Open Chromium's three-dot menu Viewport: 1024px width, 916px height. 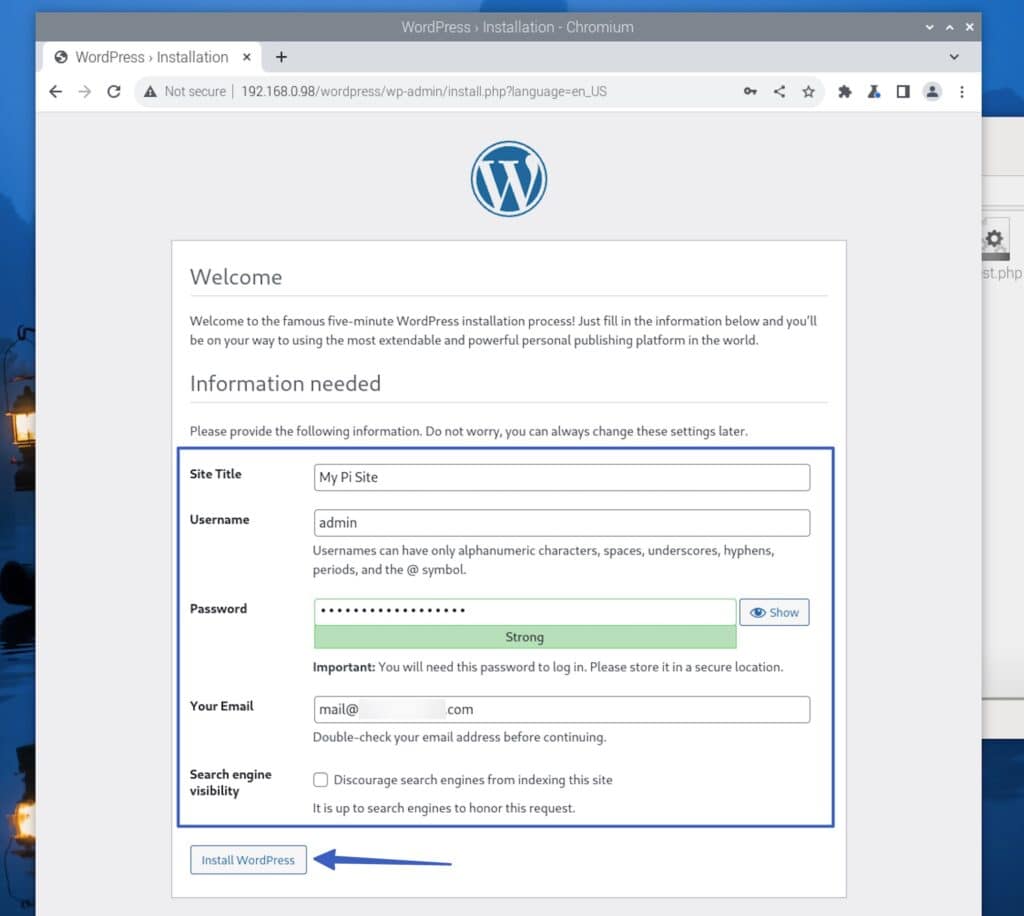961,91
